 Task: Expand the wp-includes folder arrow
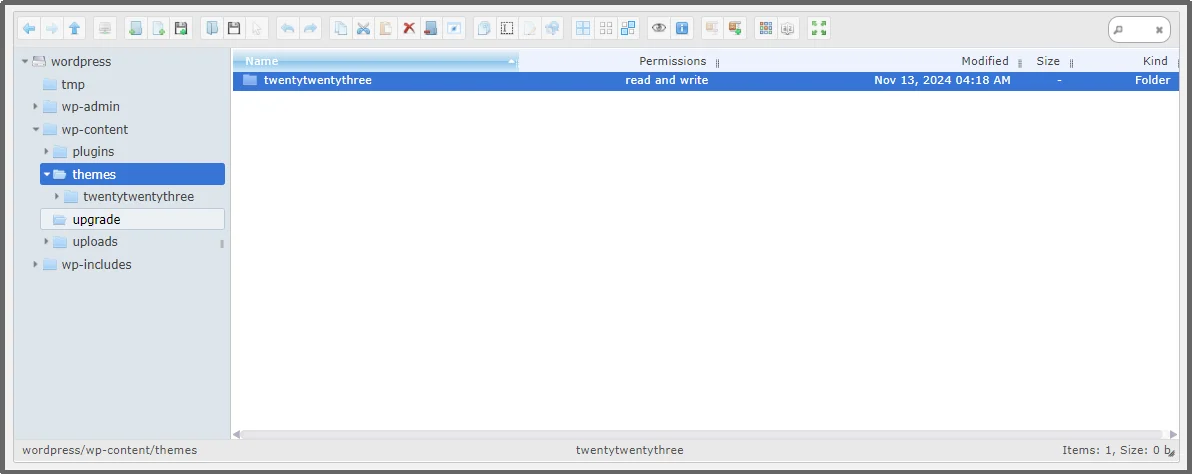click(35, 264)
